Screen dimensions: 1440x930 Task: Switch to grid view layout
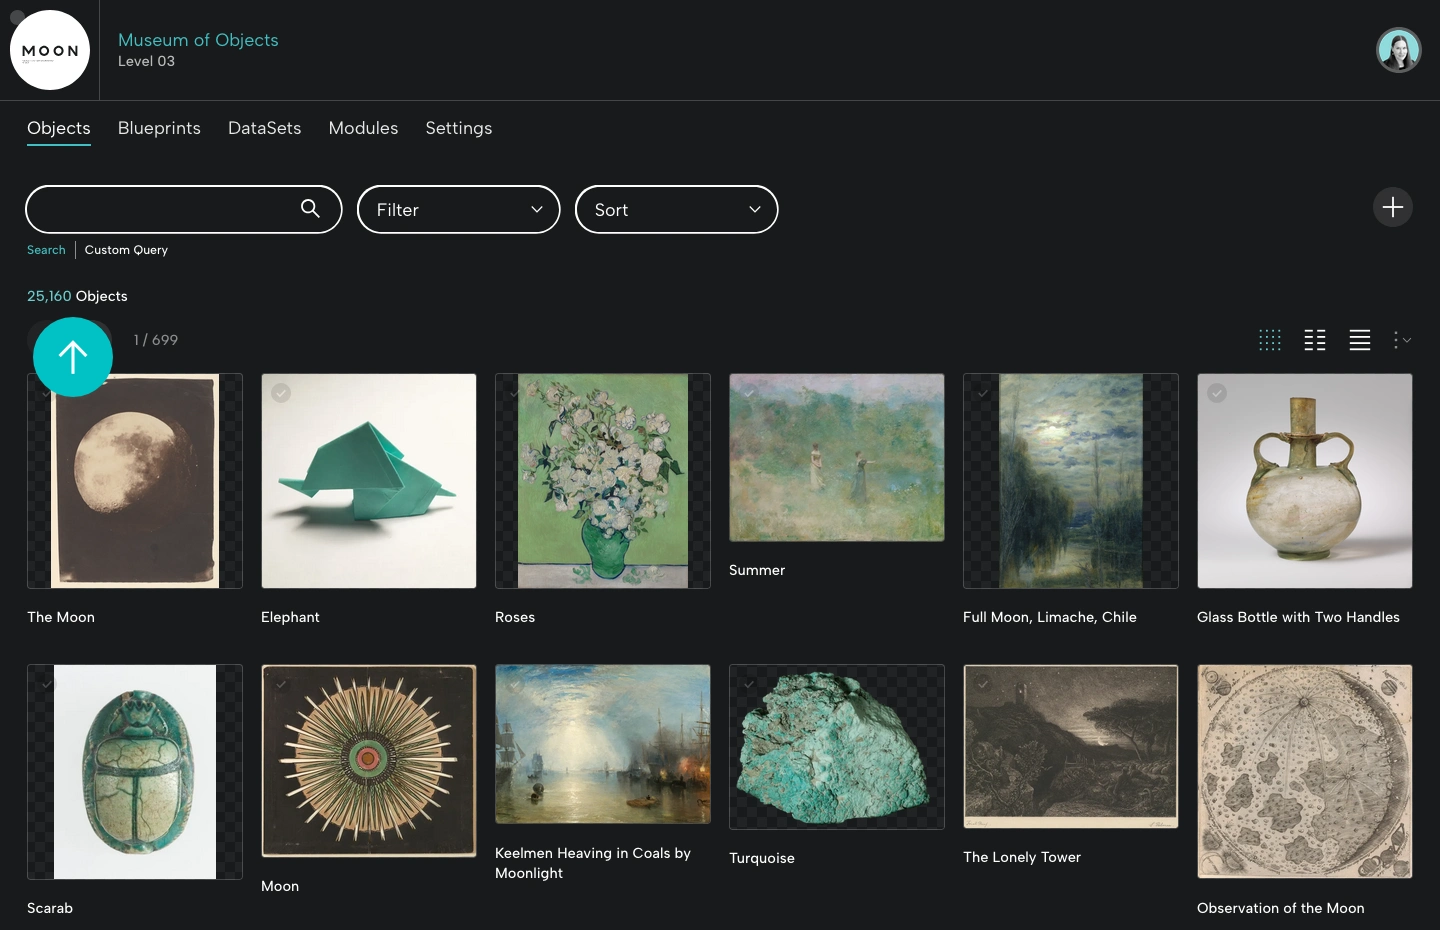click(x=1270, y=340)
